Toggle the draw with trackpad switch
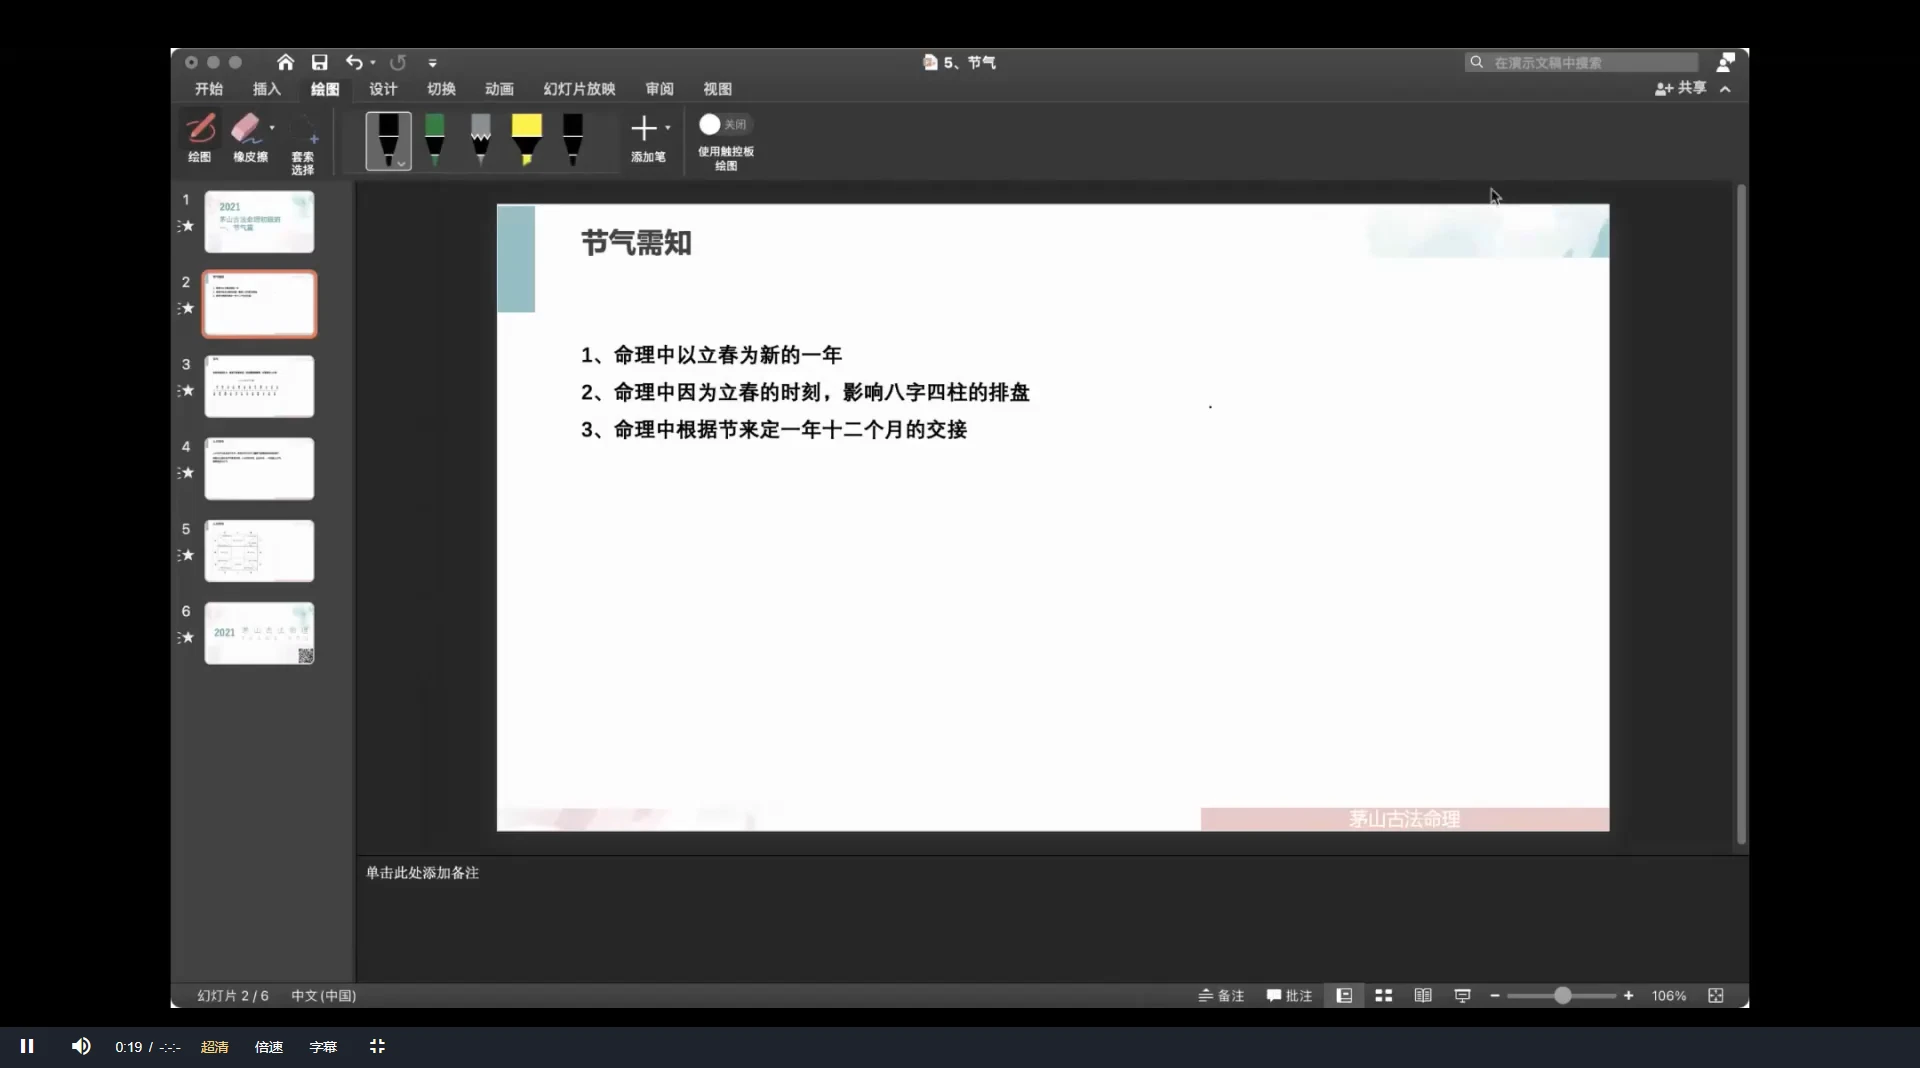Image resolution: width=1920 pixels, height=1068 pixels. point(724,125)
